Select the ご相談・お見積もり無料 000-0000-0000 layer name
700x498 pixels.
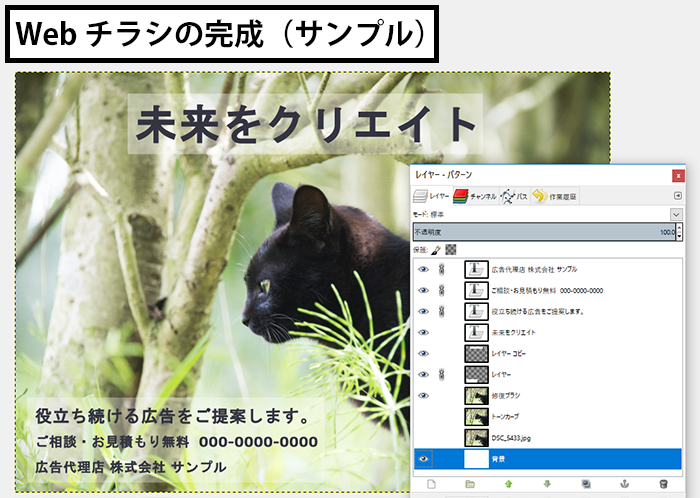pos(547,290)
